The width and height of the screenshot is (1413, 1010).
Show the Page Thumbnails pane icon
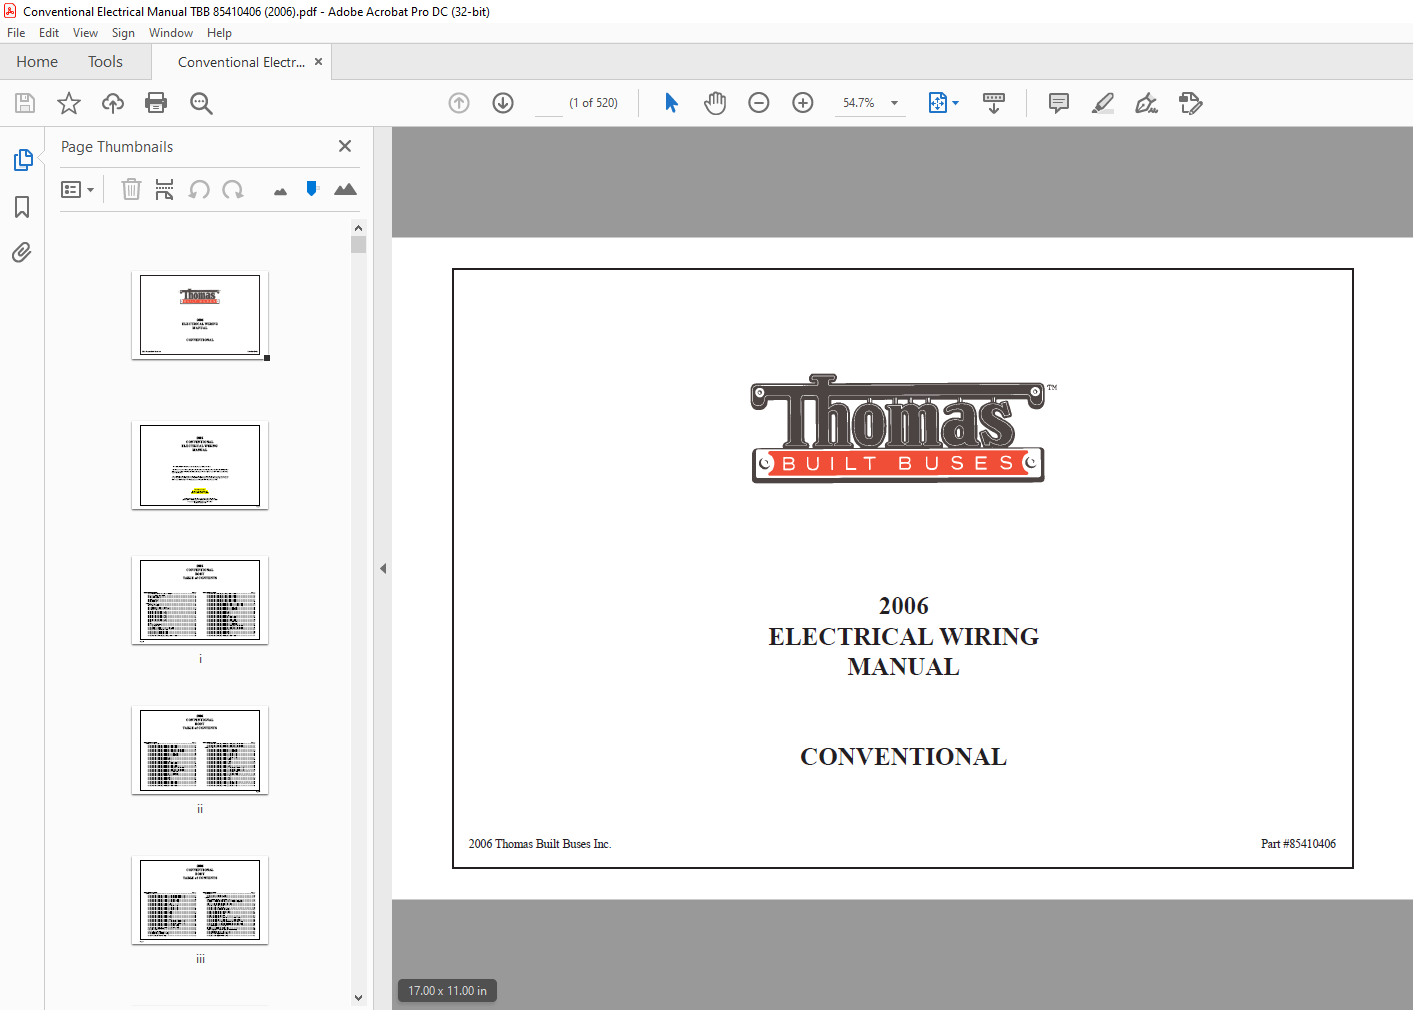23,160
